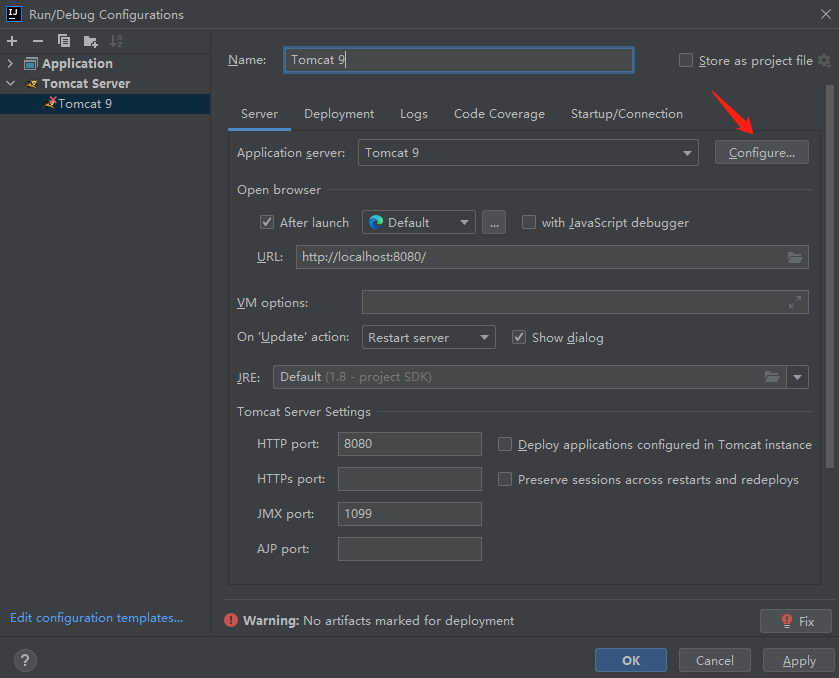Switch to the Startup/Connection tab
The width and height of the screenshot is (839, 678).
click(627, 114)
